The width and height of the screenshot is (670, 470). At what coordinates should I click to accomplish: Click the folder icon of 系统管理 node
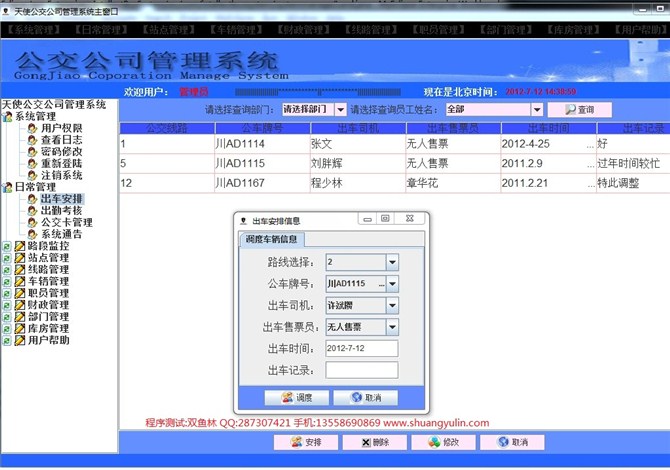point(7,116)
